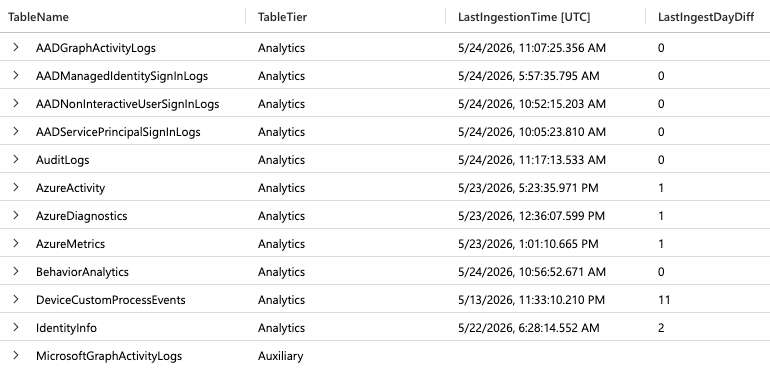Click Analytics tier in AzureMetrics row
The width and height of the screenshot is (770, 368).
click(x=281, y=244)
